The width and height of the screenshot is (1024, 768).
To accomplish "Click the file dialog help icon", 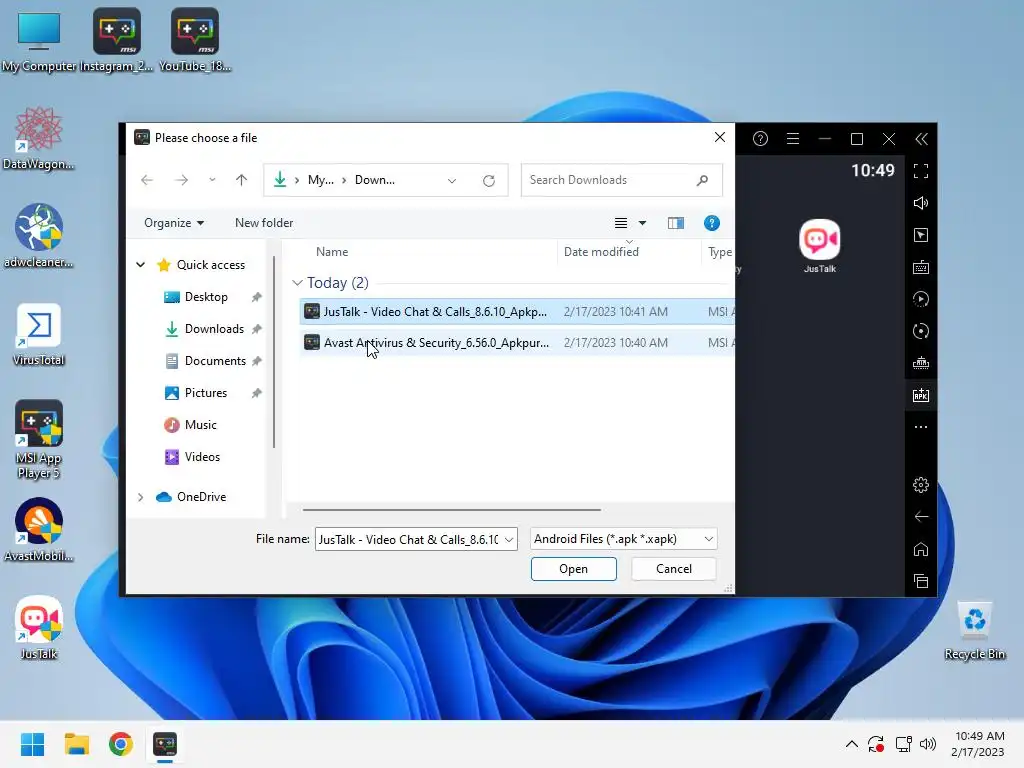I will click(712, 223).
